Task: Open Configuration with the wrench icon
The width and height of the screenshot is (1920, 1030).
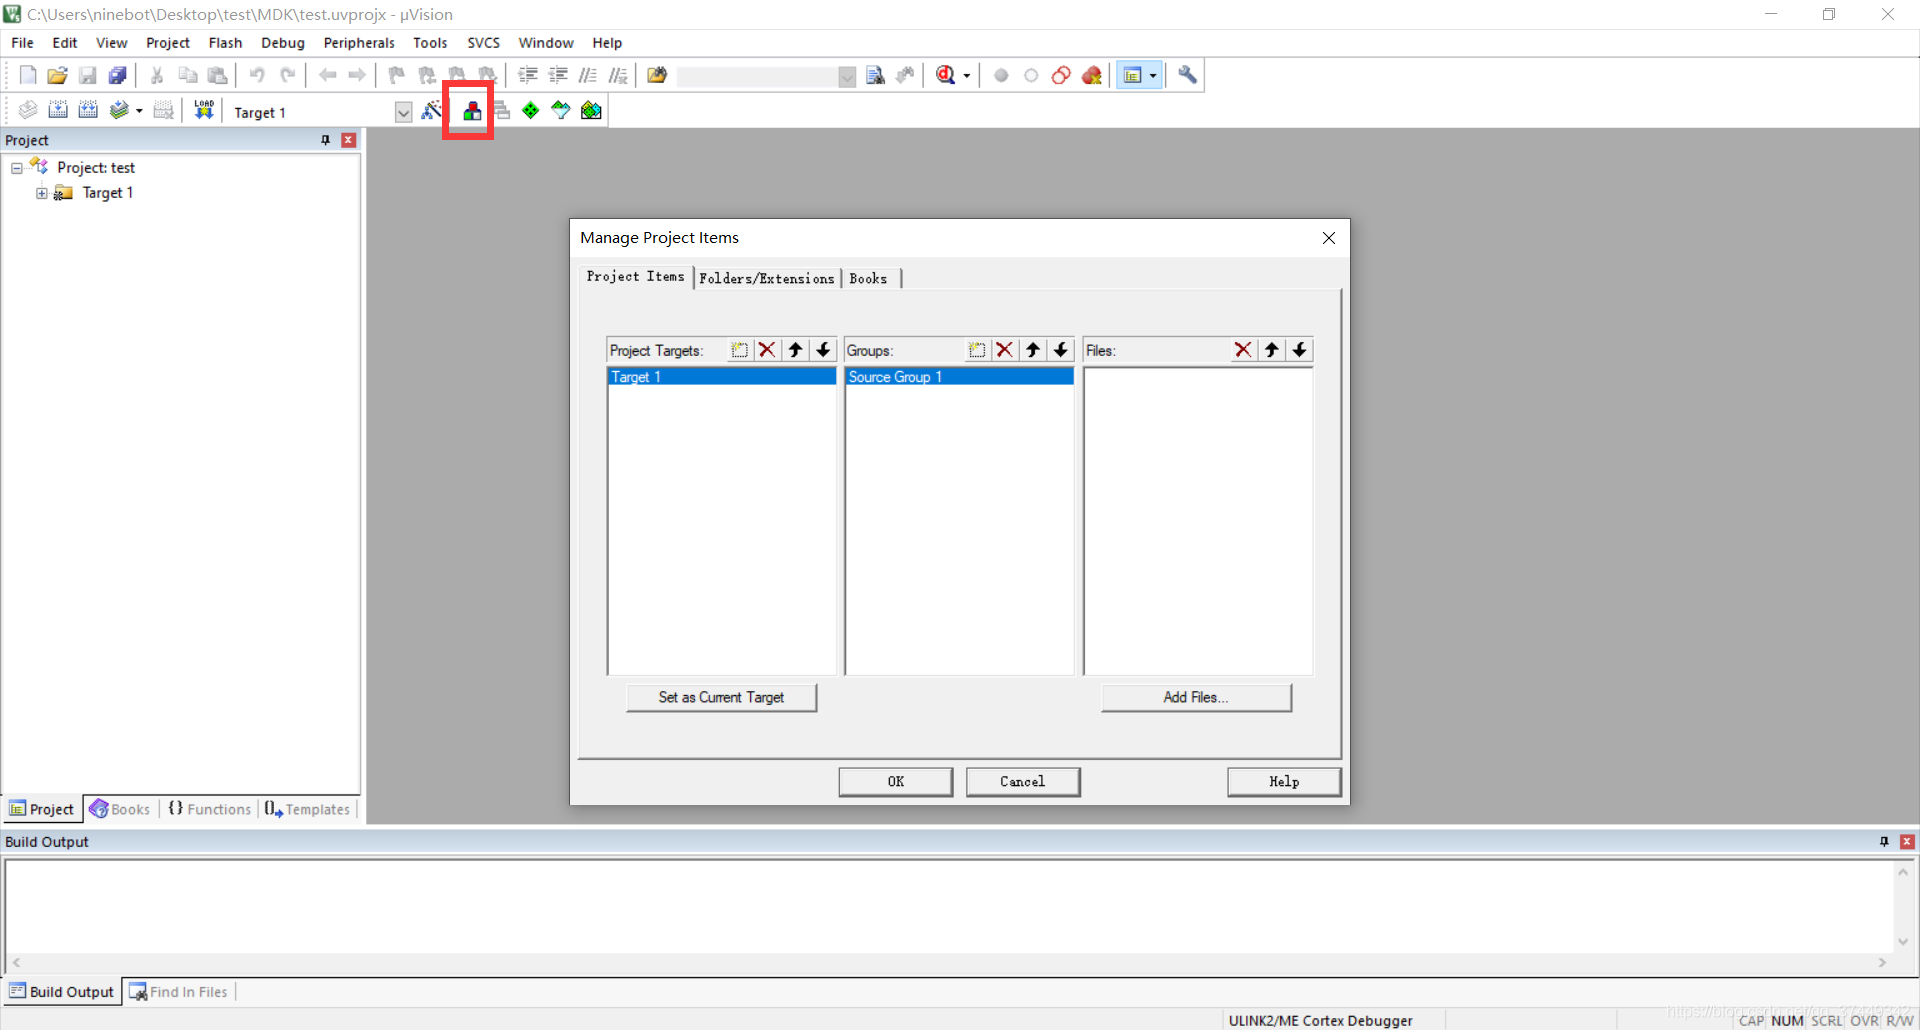Action: coord(1187,75)
